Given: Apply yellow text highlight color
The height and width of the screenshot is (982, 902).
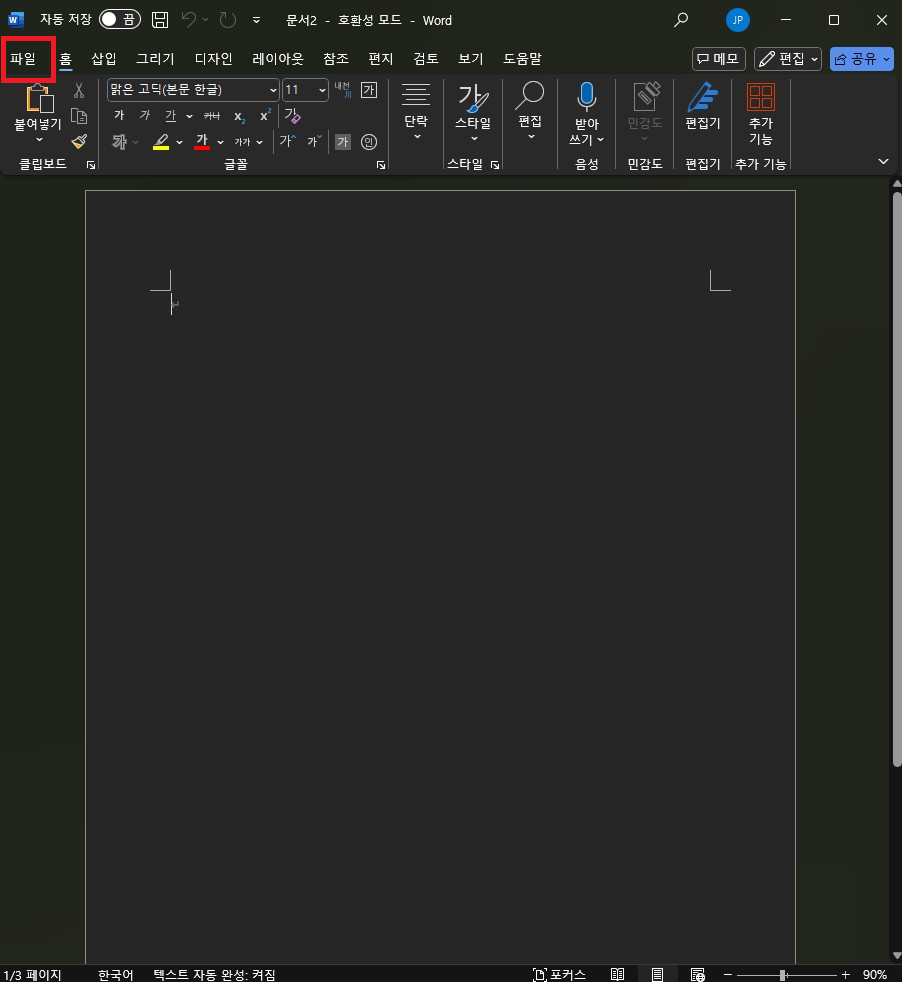Looking at the screenshot, I should click(x=161, y=142).
